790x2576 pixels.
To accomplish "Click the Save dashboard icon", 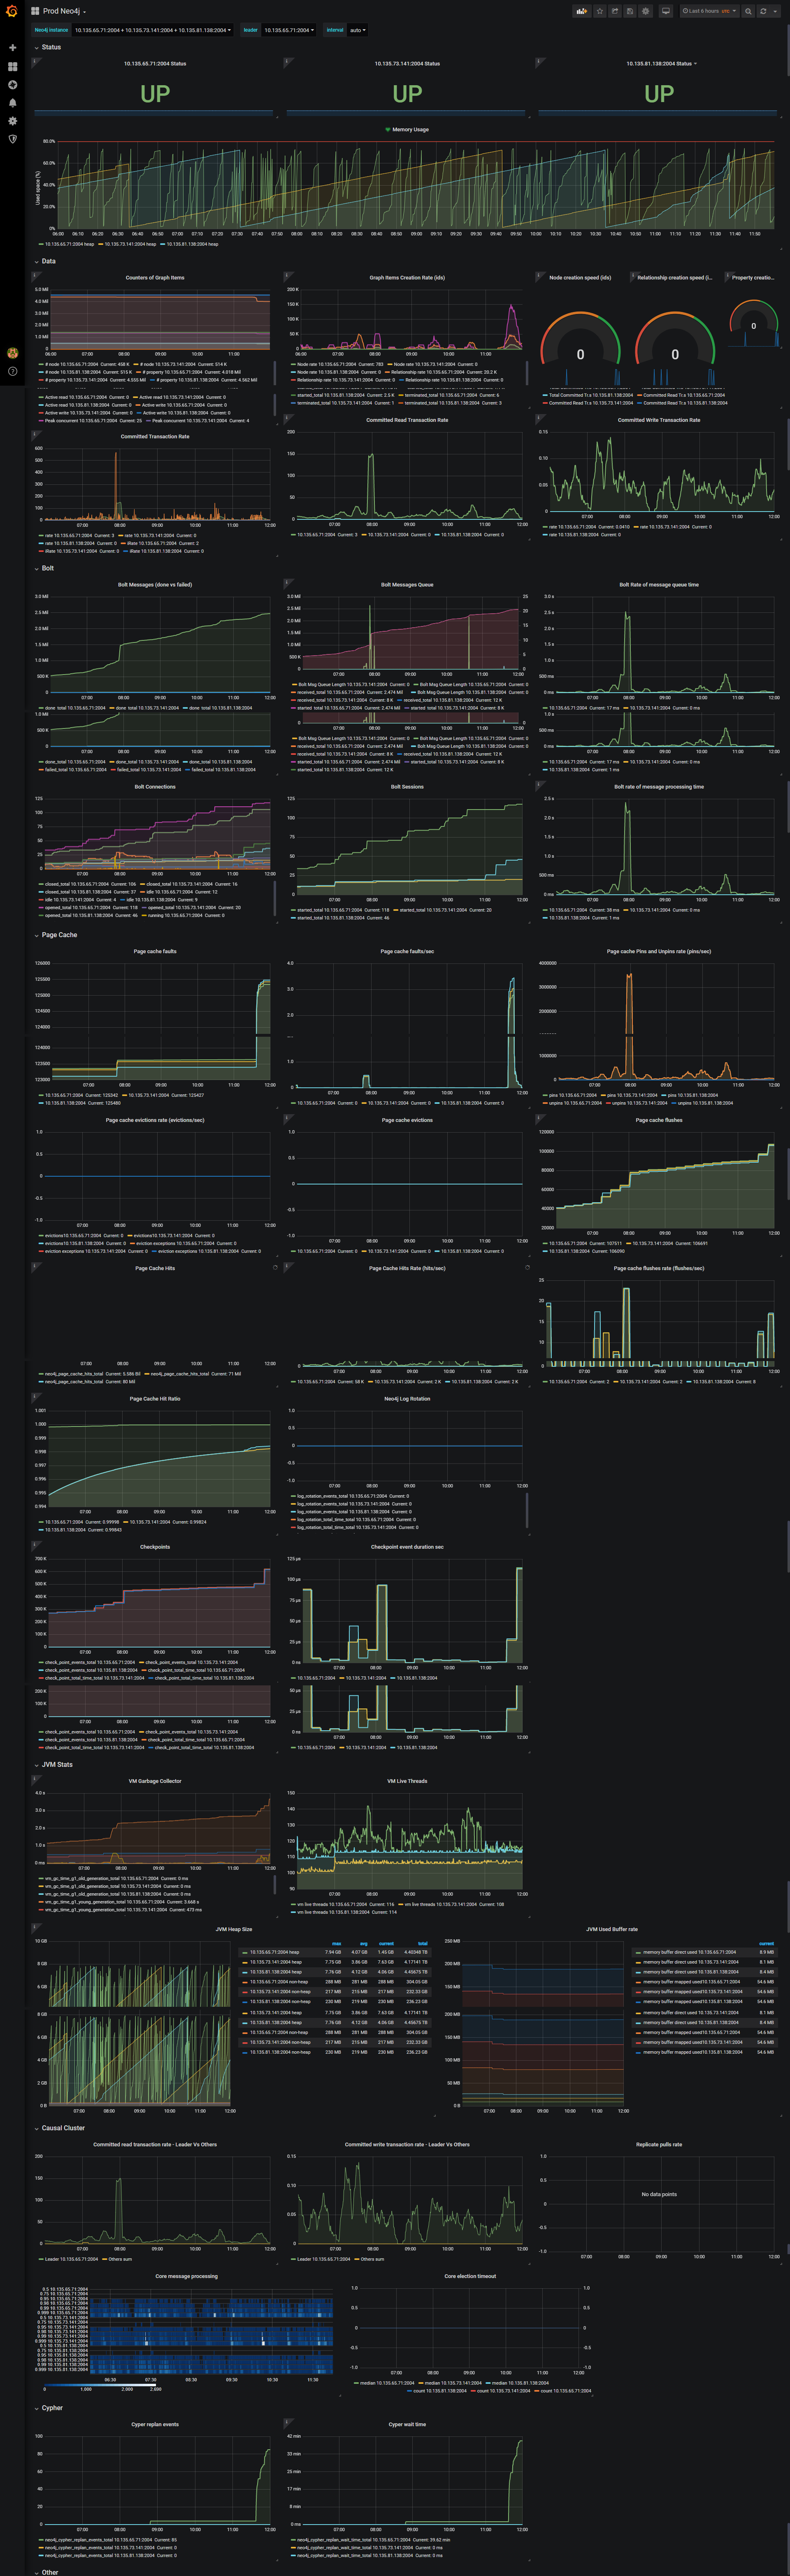I will coord(630,11).
